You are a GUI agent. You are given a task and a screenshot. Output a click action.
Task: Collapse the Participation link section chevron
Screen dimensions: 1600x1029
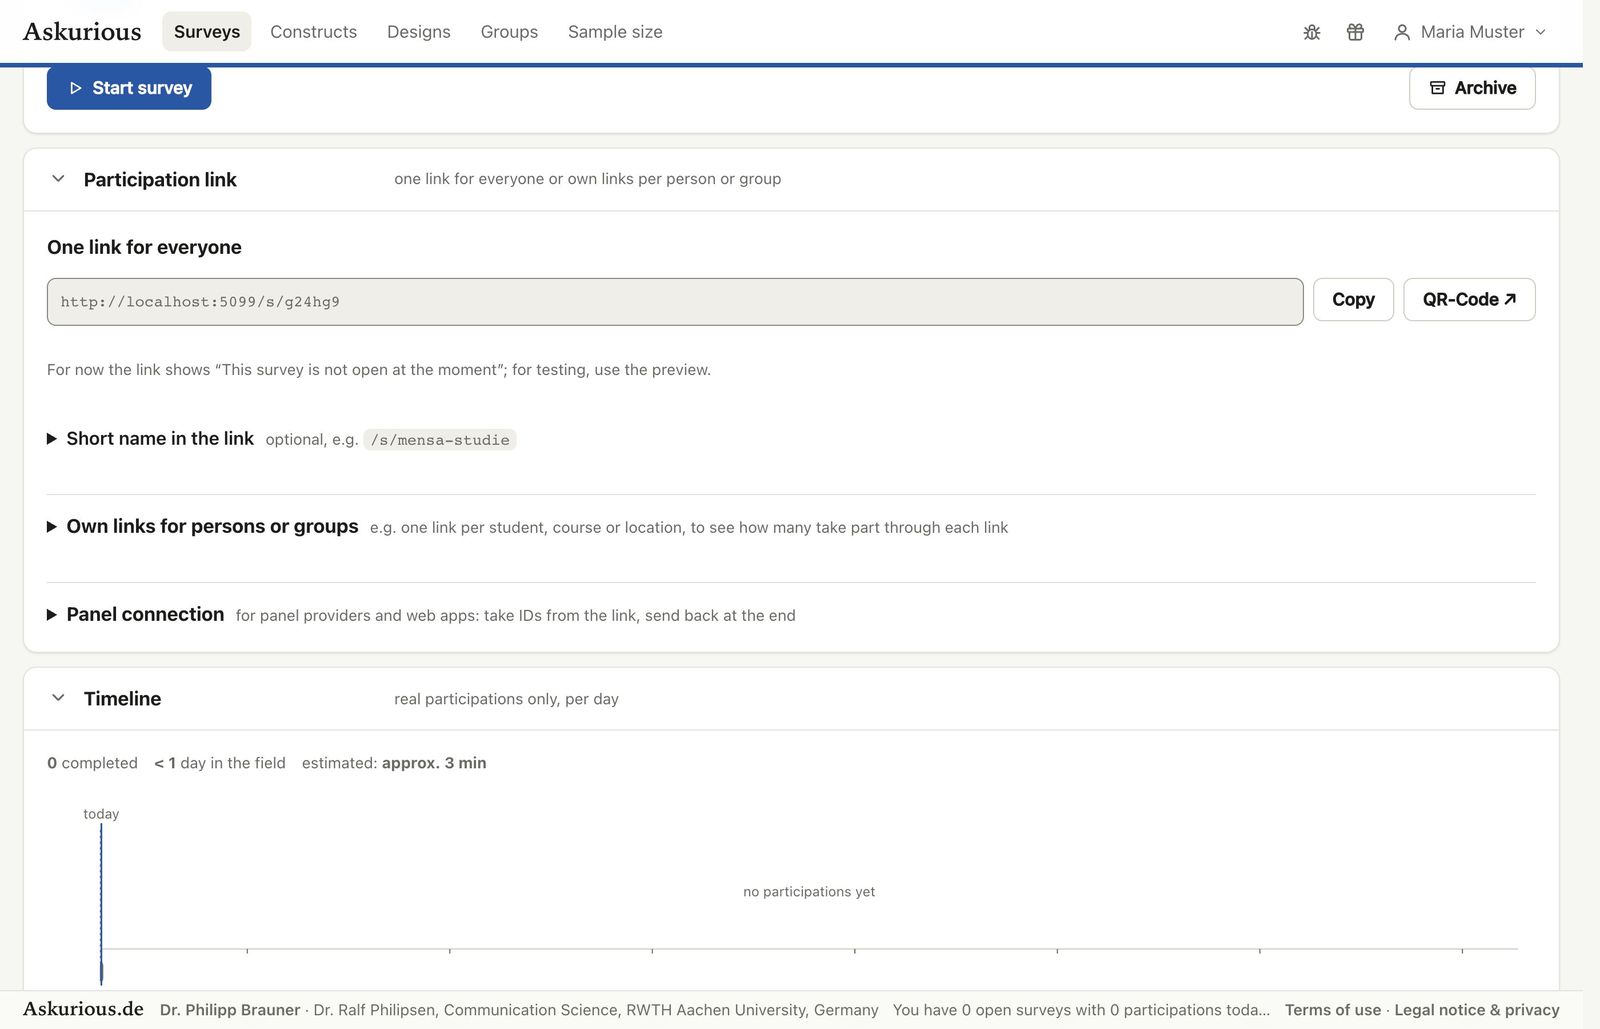[x=58, y=179]
